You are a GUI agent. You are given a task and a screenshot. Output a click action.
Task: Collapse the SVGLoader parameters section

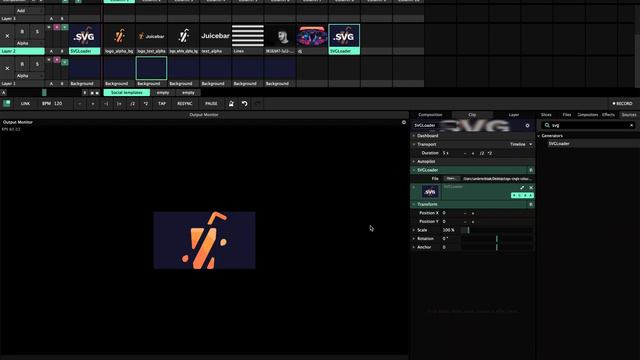pos(414,170)
